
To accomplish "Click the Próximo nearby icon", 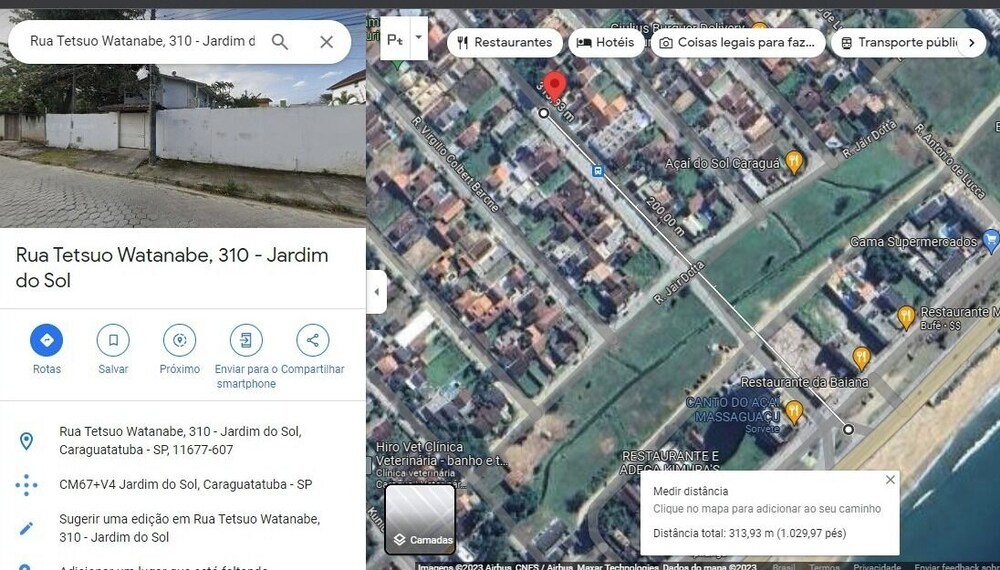I will click(180, 340).
